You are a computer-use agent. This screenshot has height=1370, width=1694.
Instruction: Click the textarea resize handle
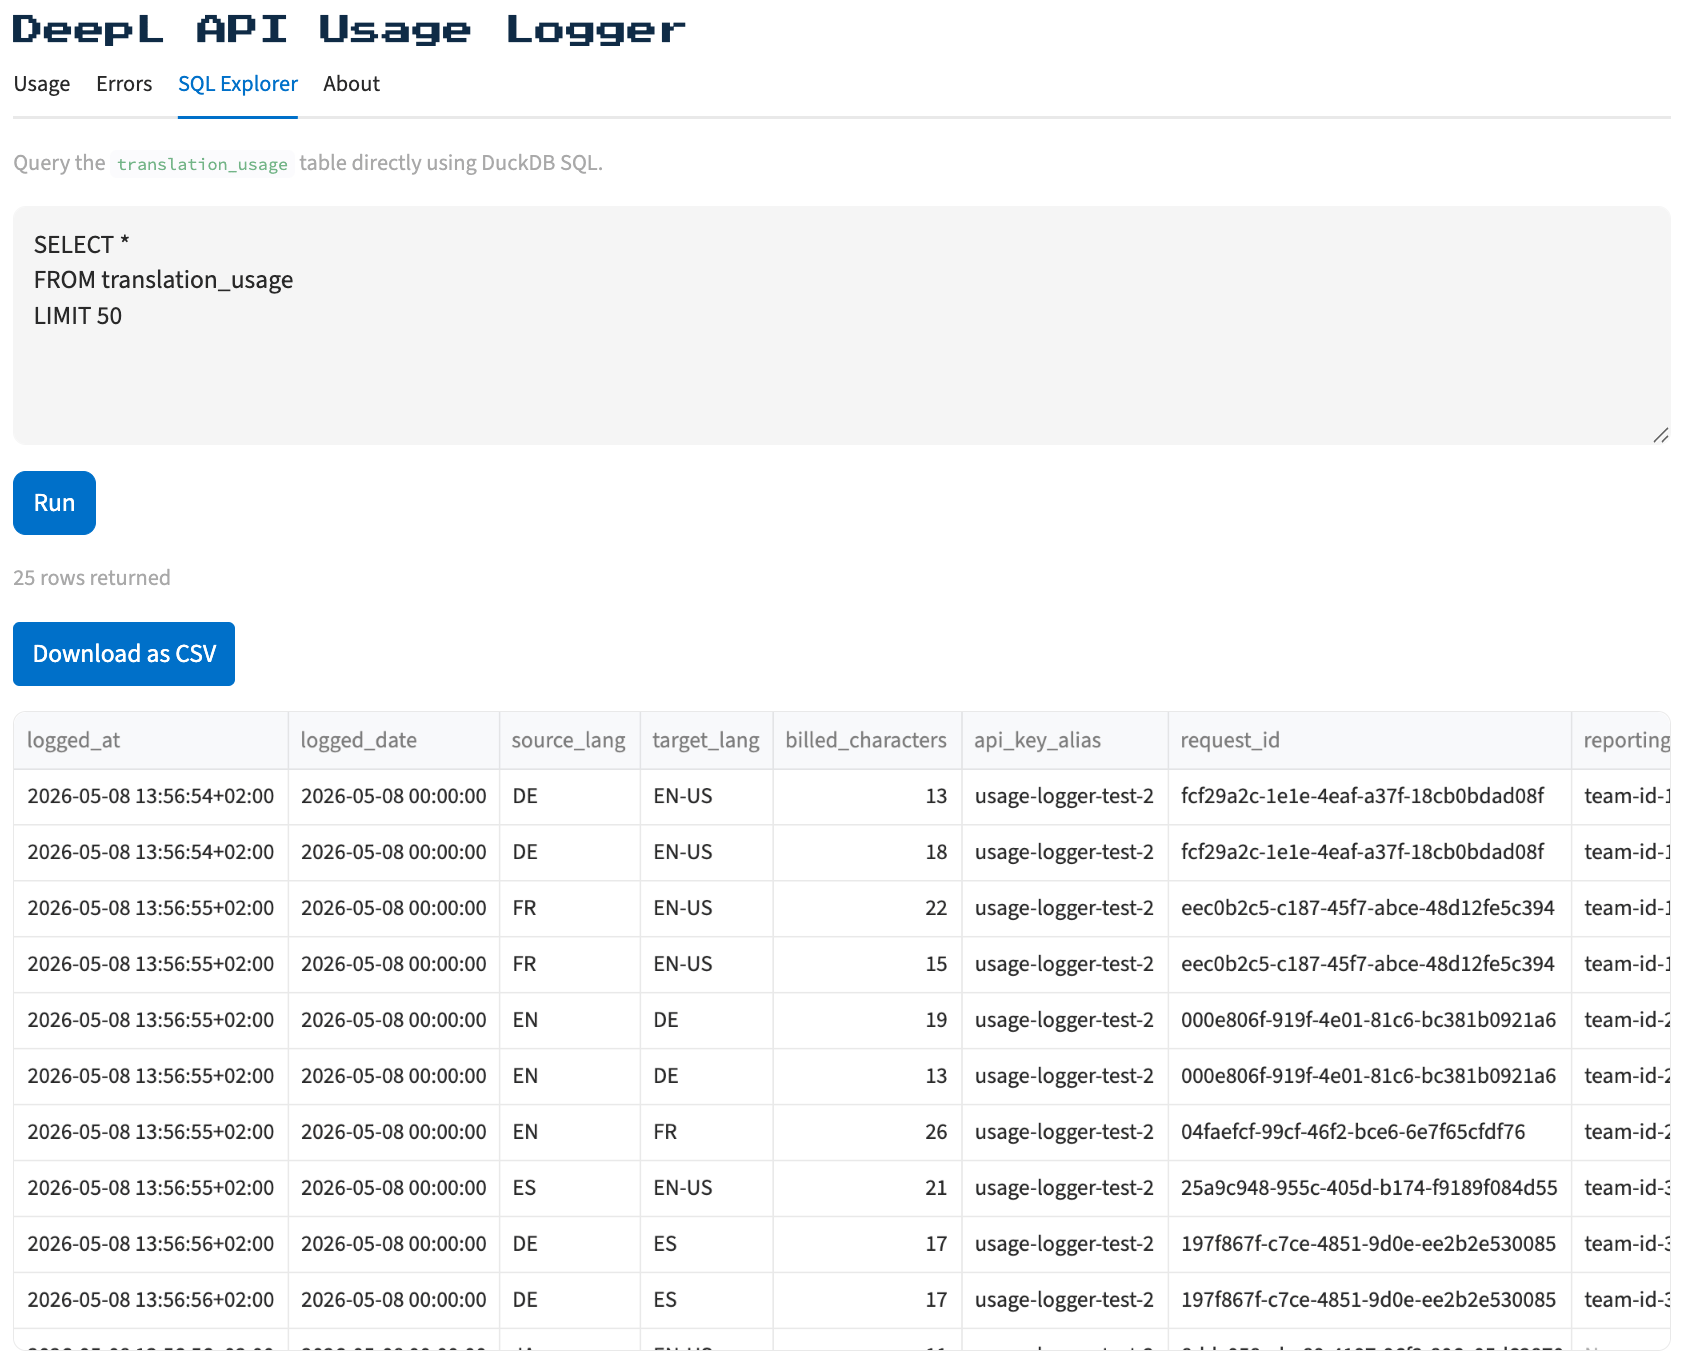tap(1660, 435)
